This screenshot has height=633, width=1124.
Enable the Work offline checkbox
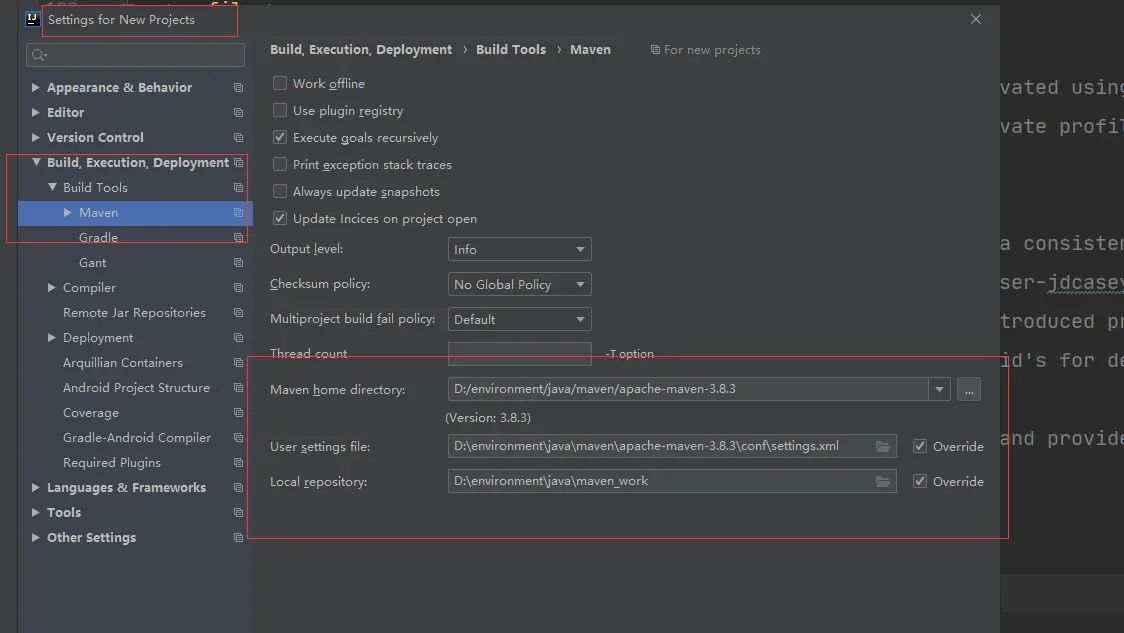[x=280, y=84]
